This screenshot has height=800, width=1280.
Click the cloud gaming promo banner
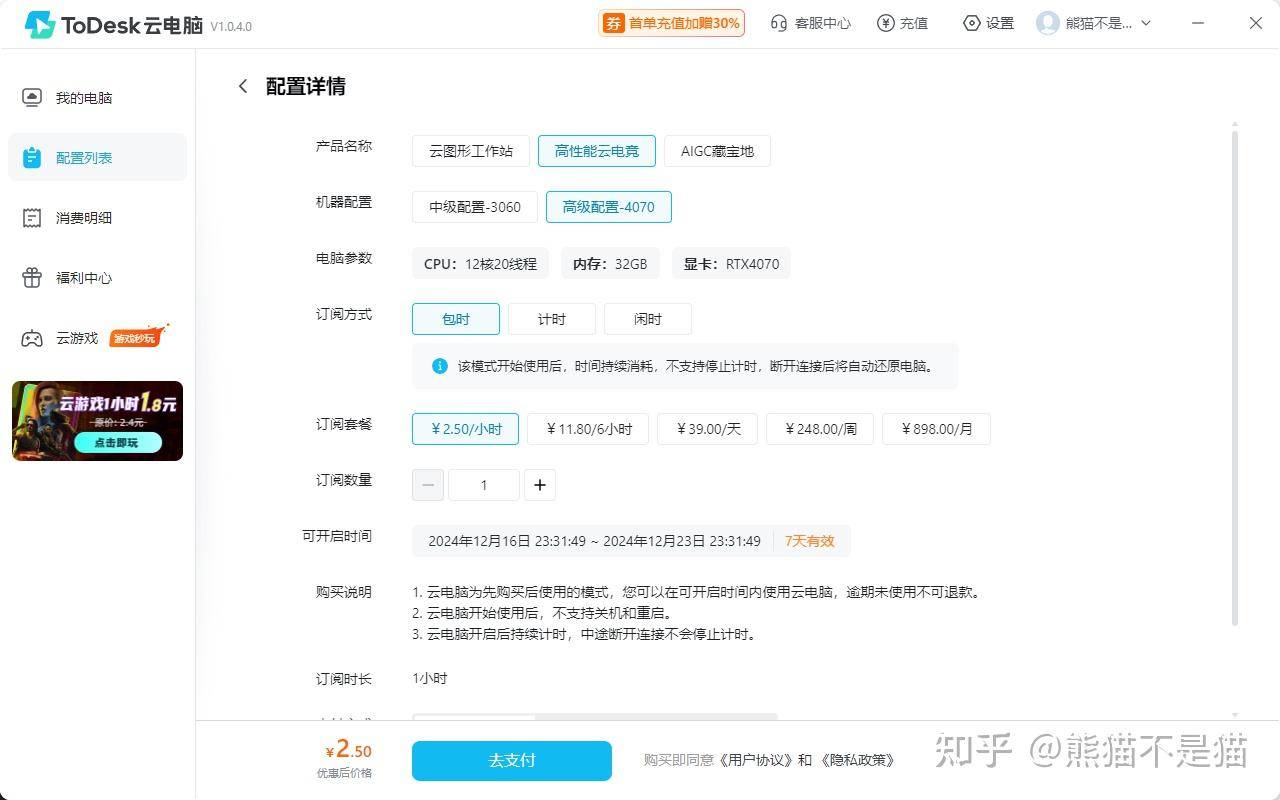pyautogui.click(x=97, y=420)
